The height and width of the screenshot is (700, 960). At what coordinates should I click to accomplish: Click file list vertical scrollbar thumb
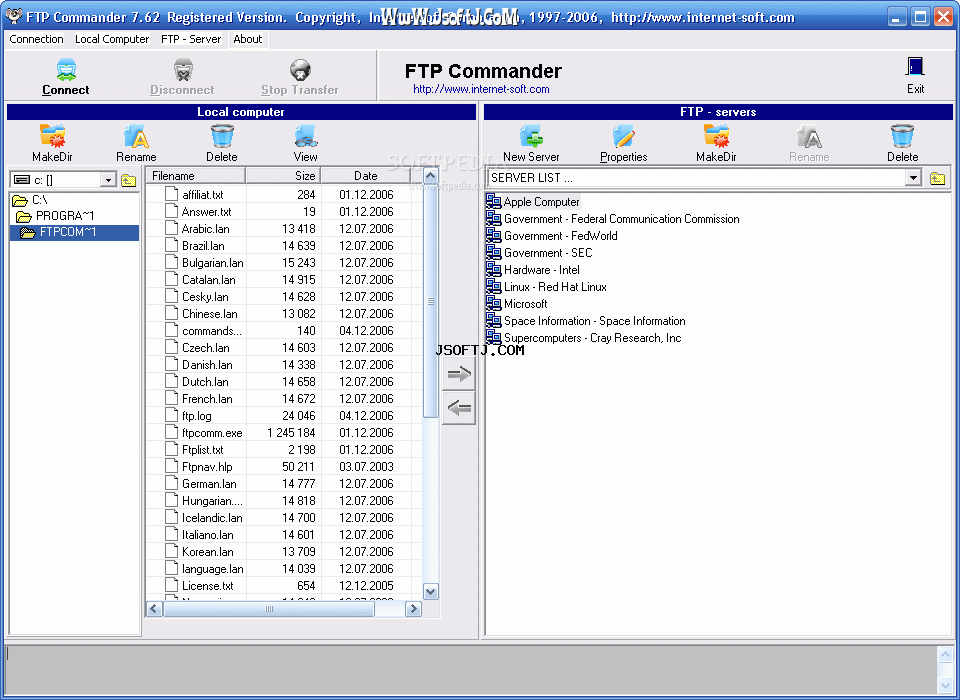430,301
